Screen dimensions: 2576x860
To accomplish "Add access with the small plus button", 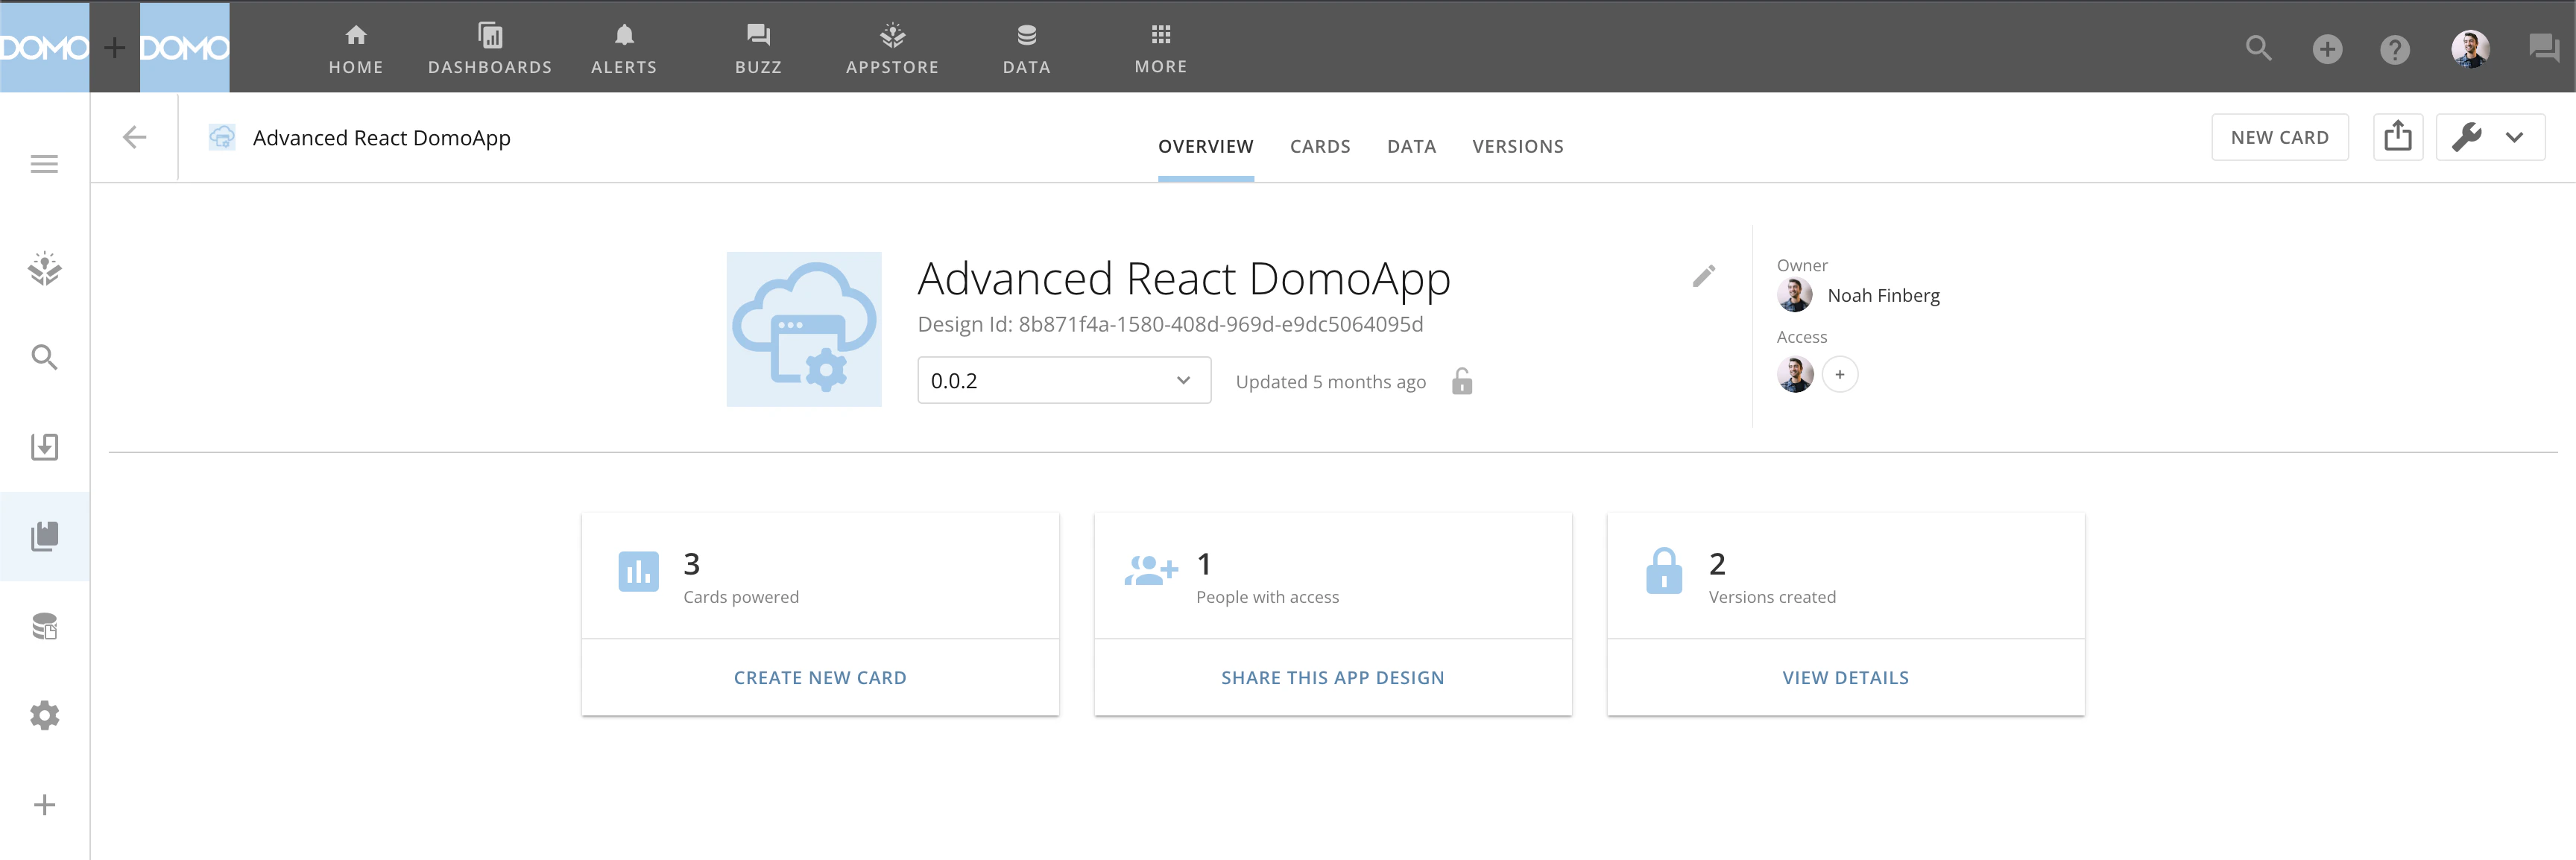I will [1839, 375].
